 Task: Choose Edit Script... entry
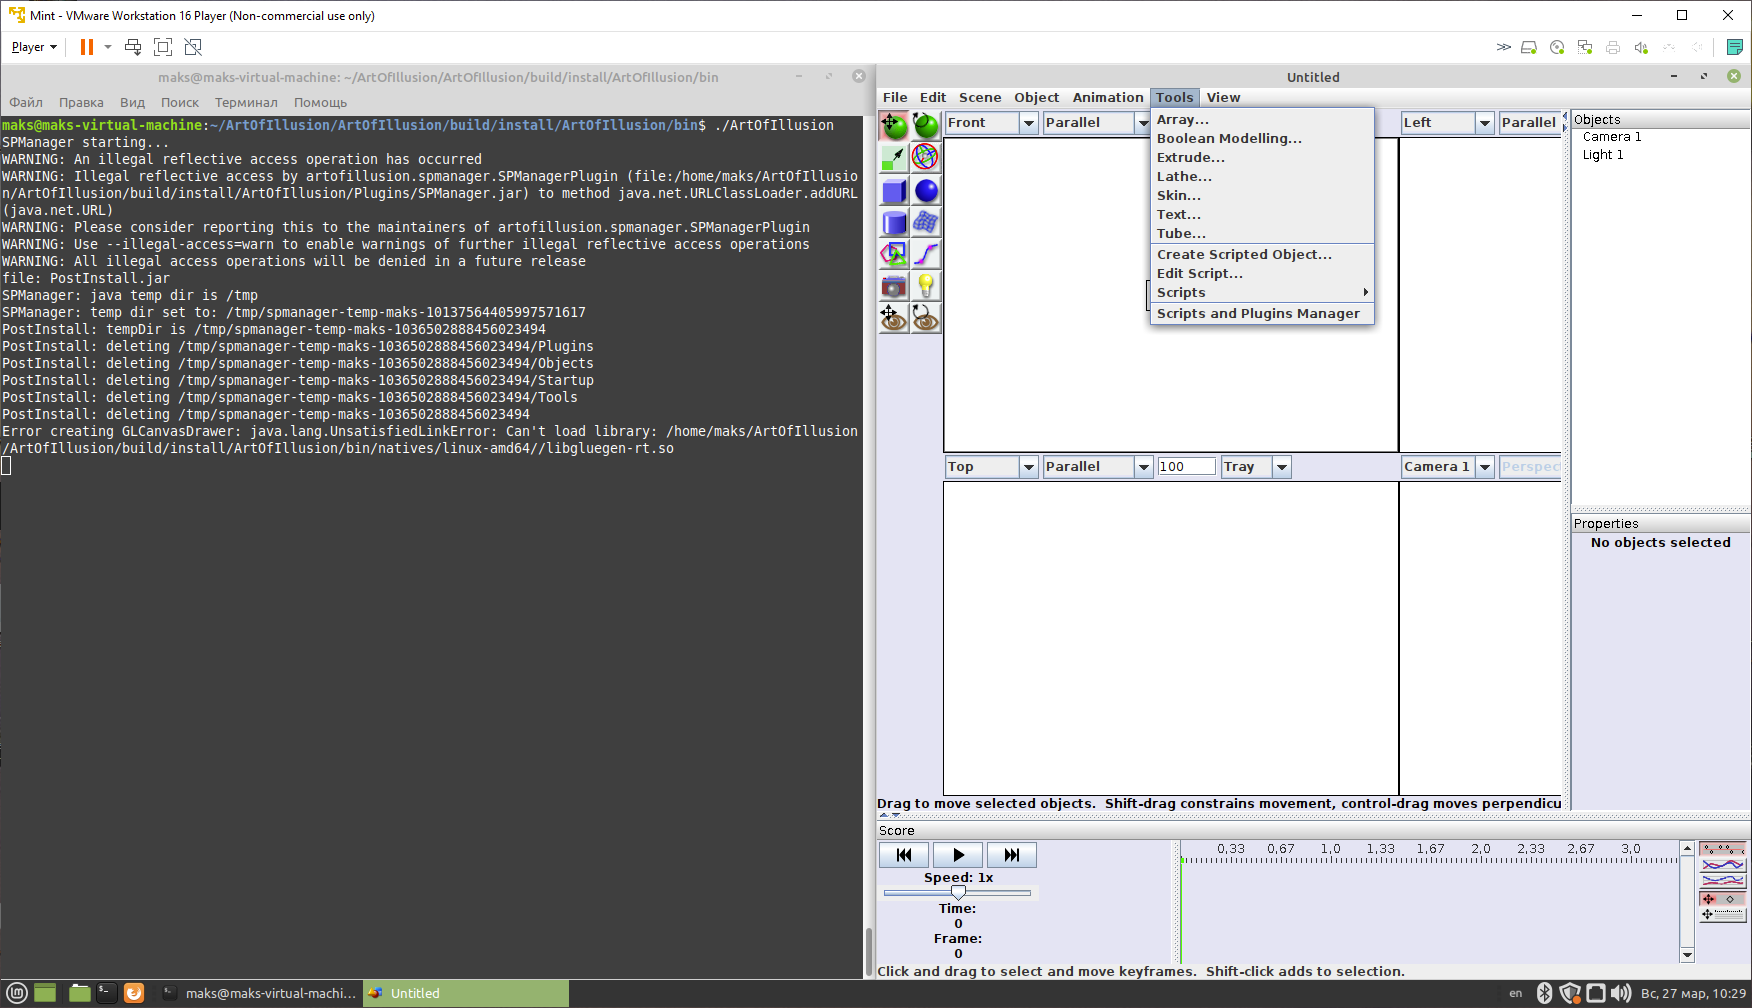pyautogui.click(x=1262, y=273)
